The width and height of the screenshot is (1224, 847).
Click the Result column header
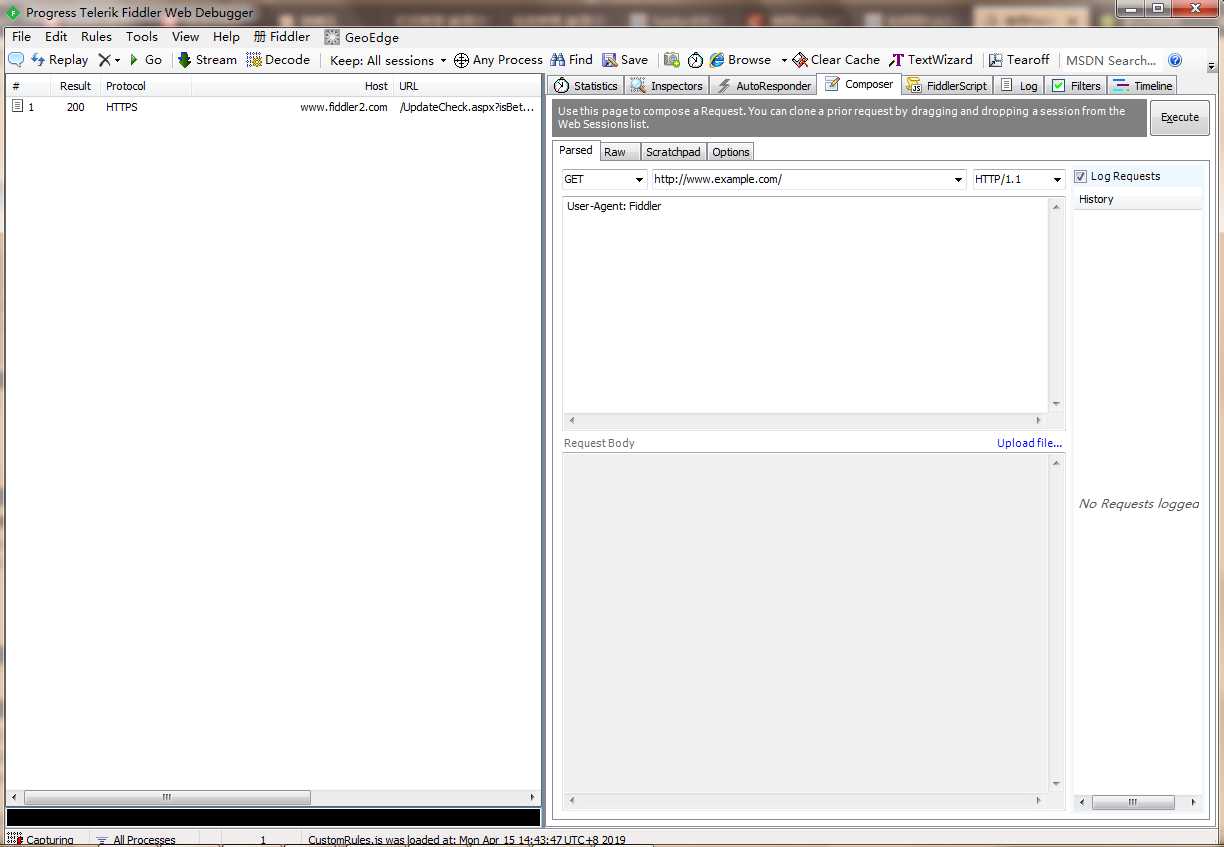[75, 86]
